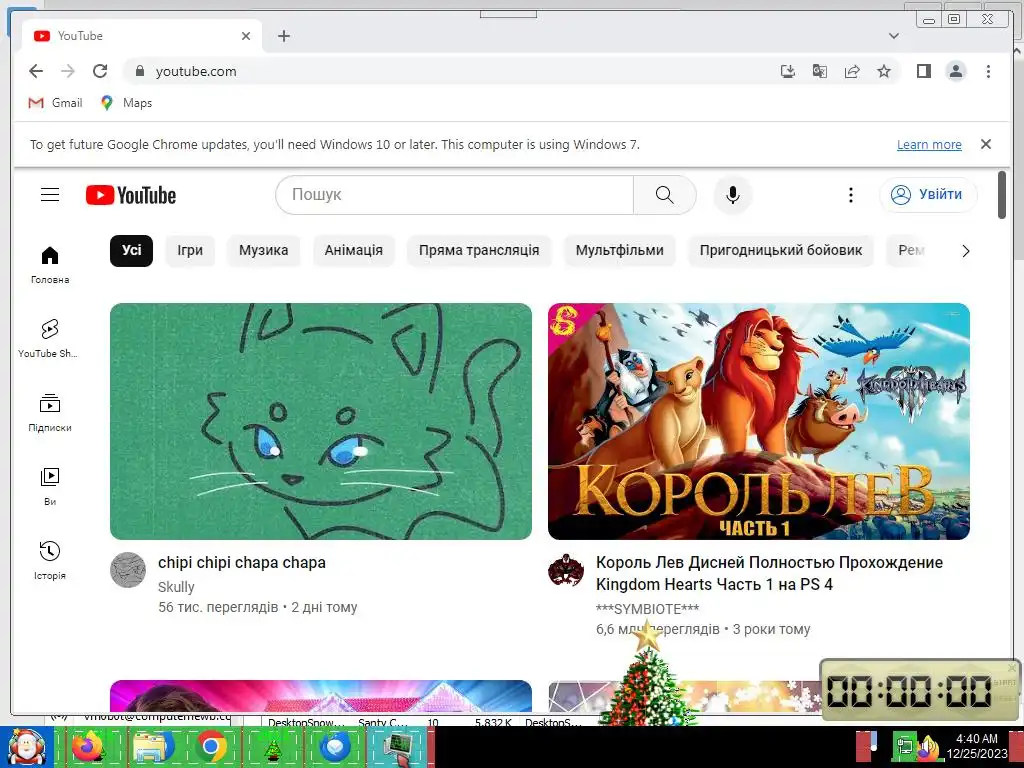Select the Ігри chip
Viewport: 1024px width, 768px height.
tap(190, 251)
